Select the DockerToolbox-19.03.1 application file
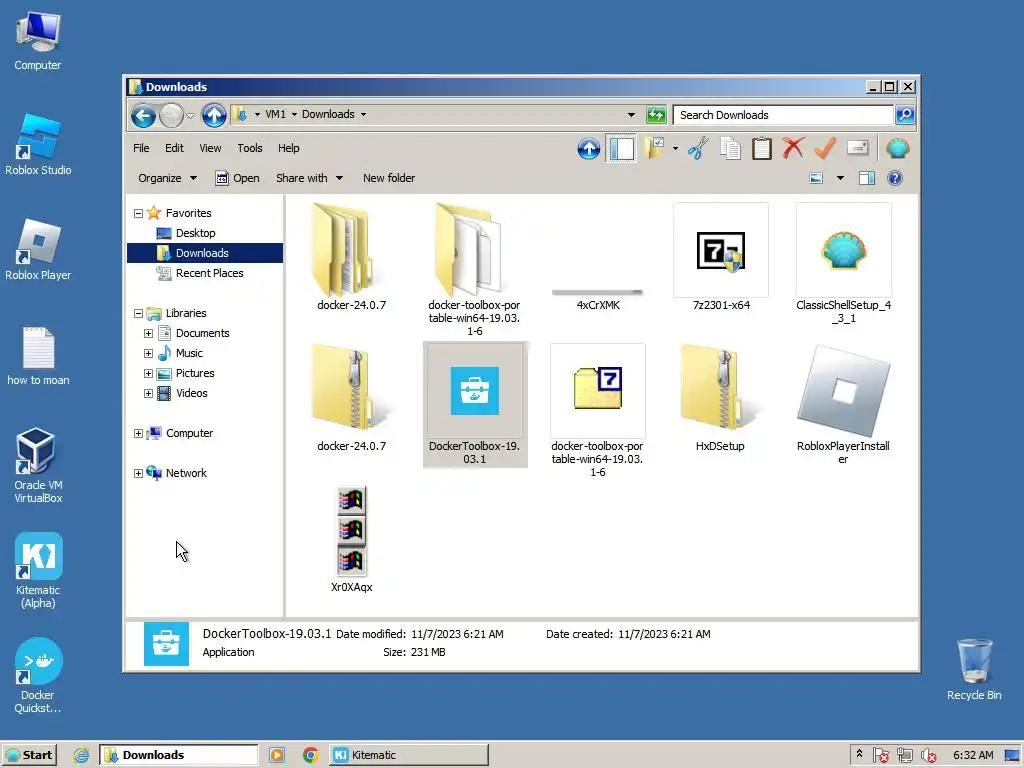Viewport: 1024px width, 768px height. pos(475,404)
